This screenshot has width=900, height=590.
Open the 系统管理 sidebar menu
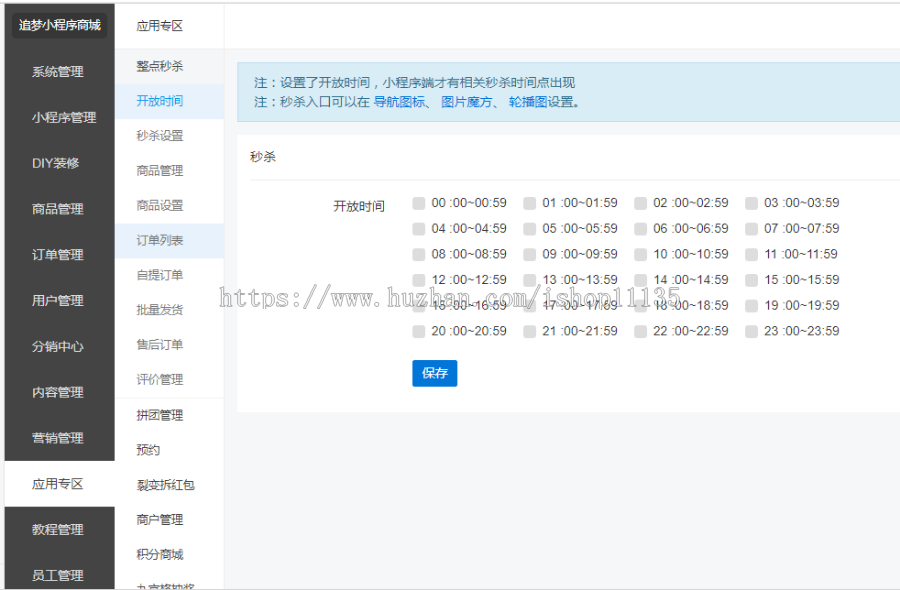click(58, 71)
